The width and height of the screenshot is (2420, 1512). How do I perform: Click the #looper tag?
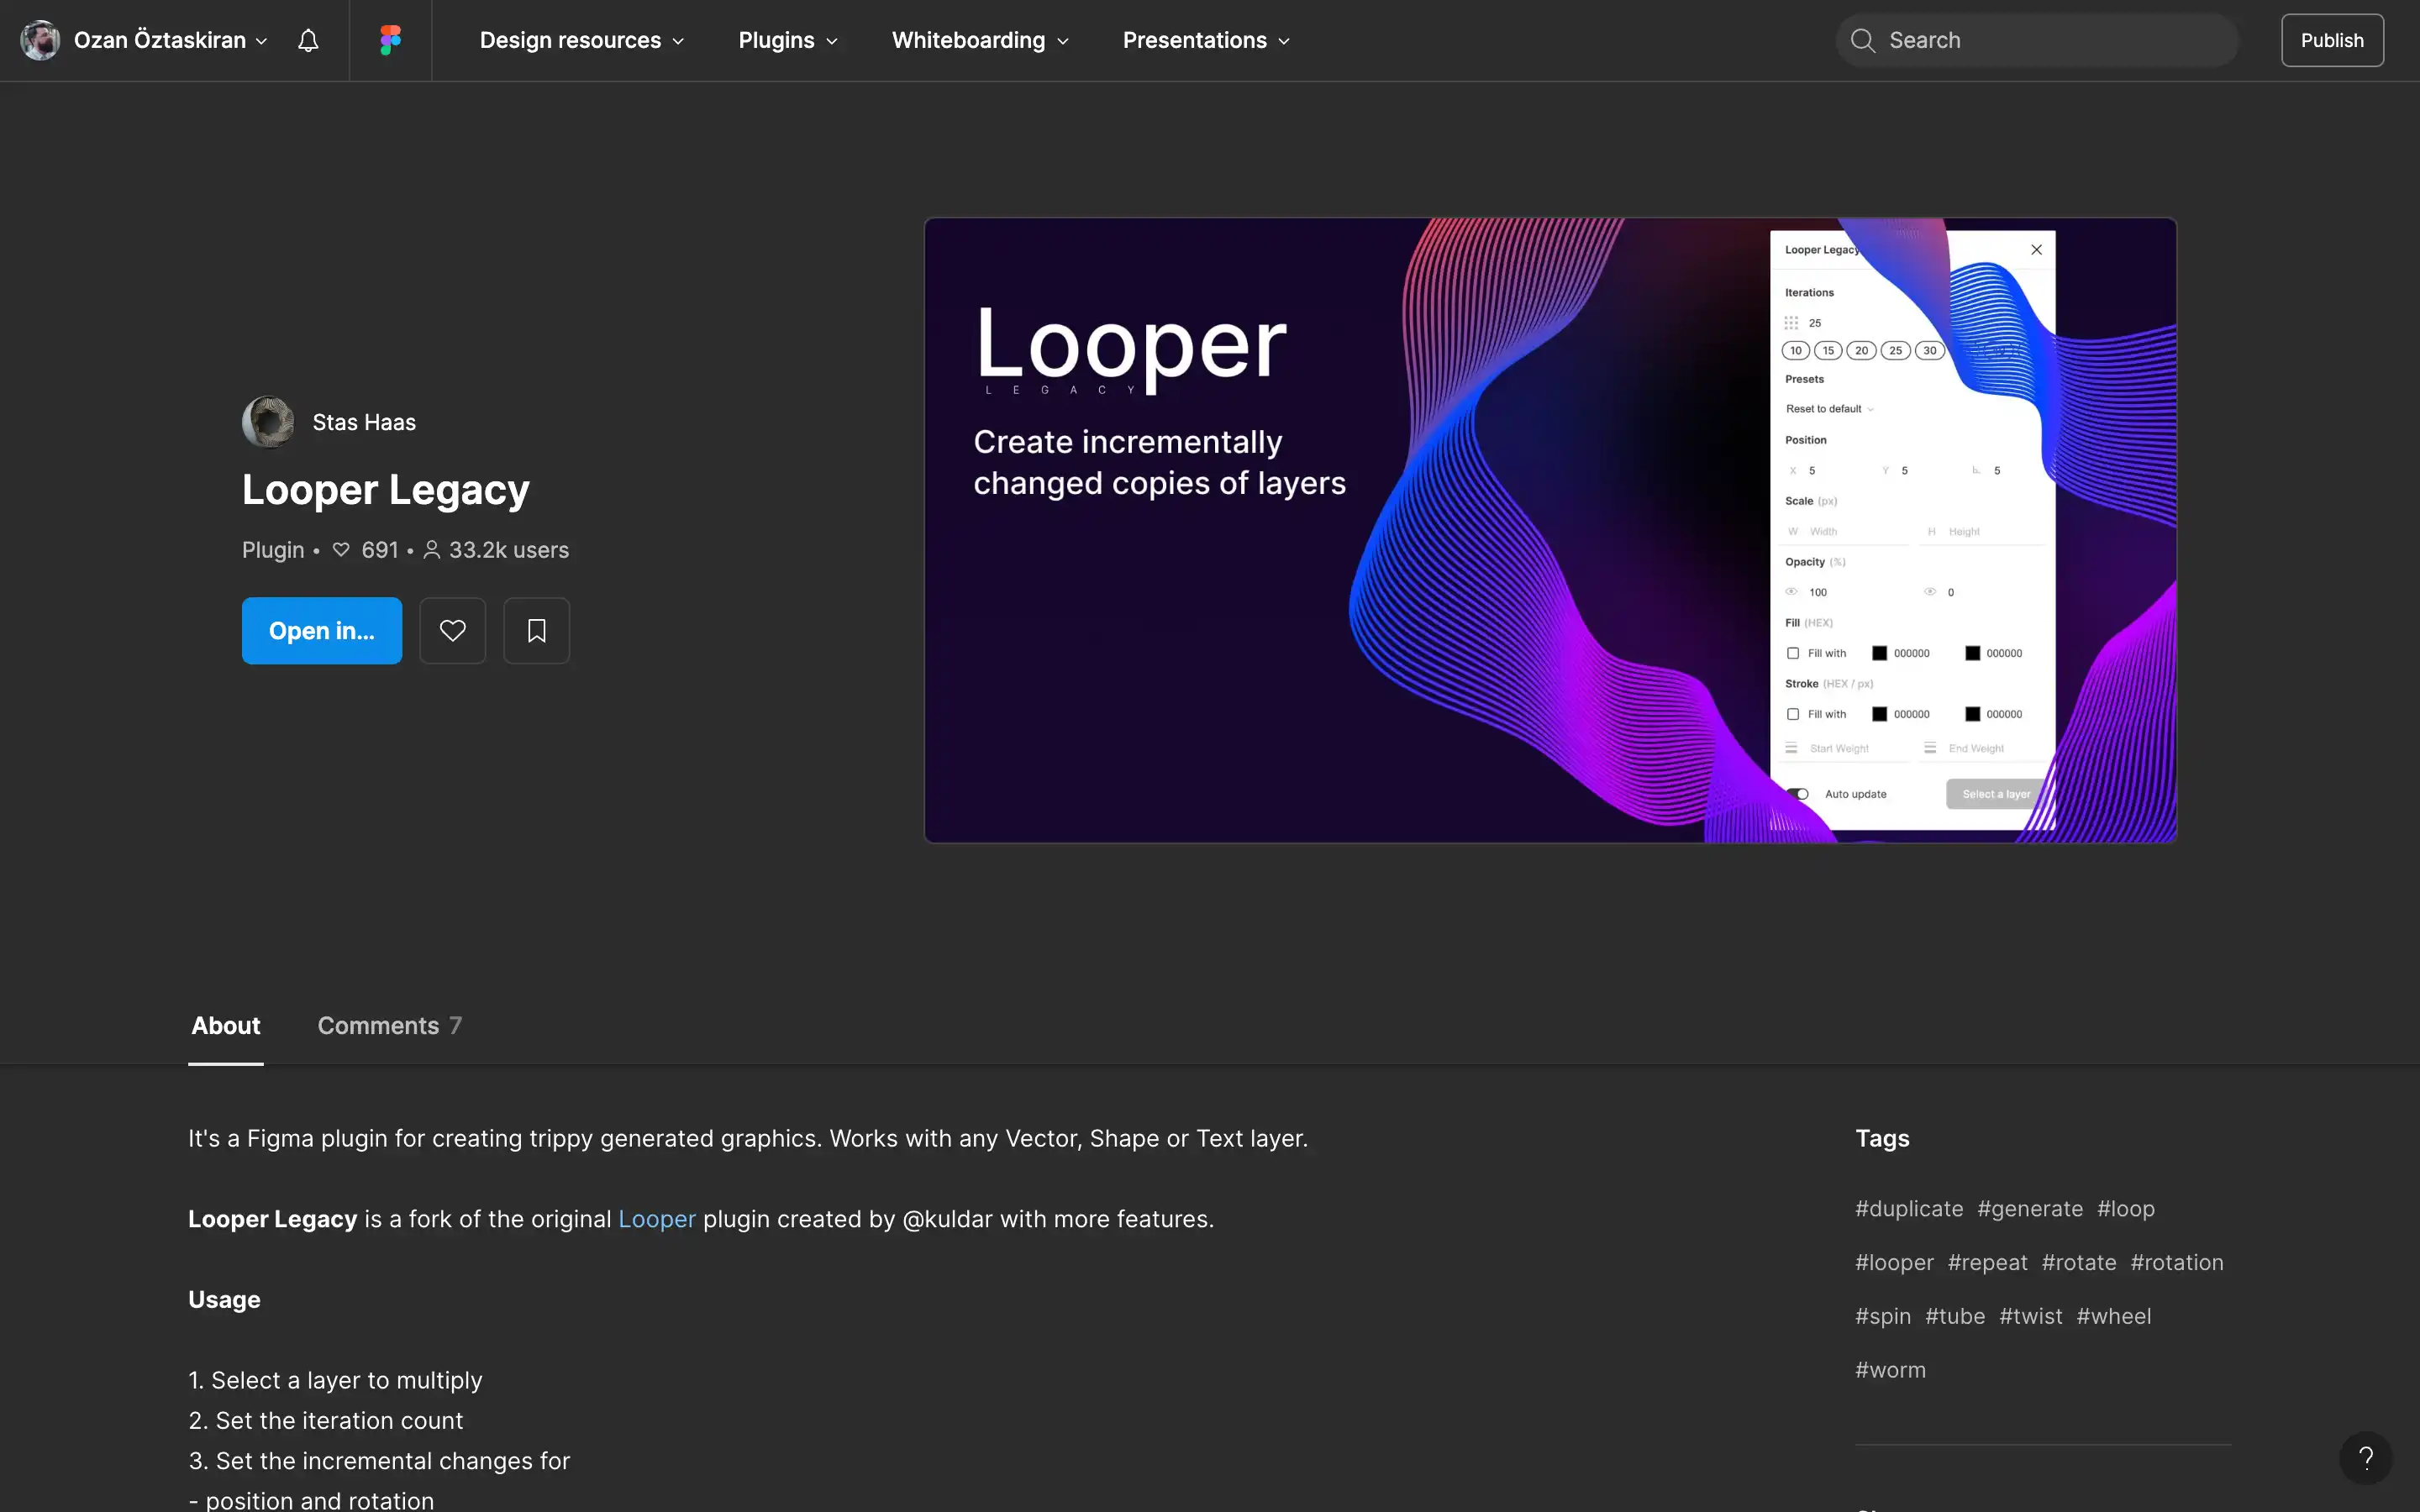(x=1894, y=1263)
